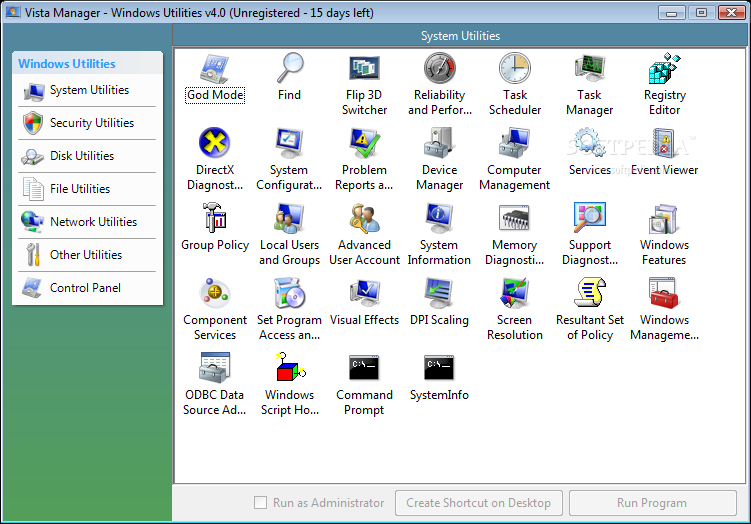Enable the Run as Administrator checkbox
751x524 pixels.
click(260, 502)
